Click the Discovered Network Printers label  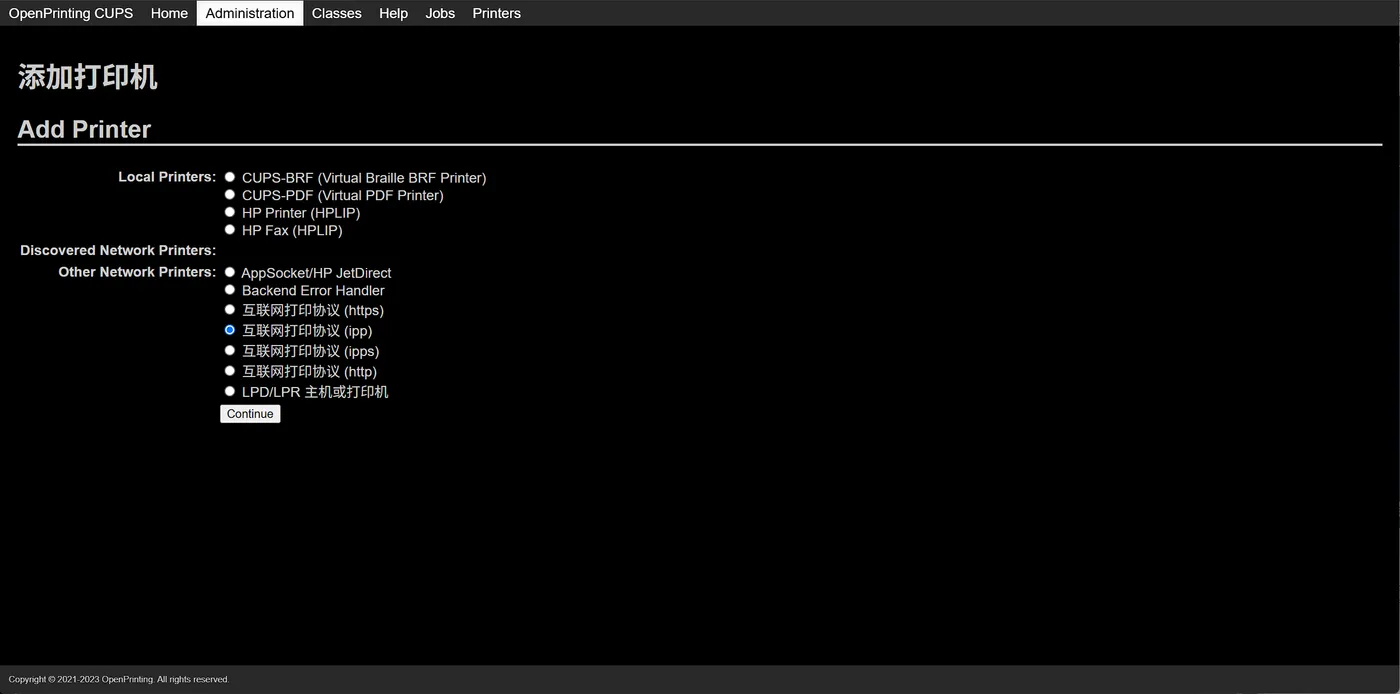[118, 250]
